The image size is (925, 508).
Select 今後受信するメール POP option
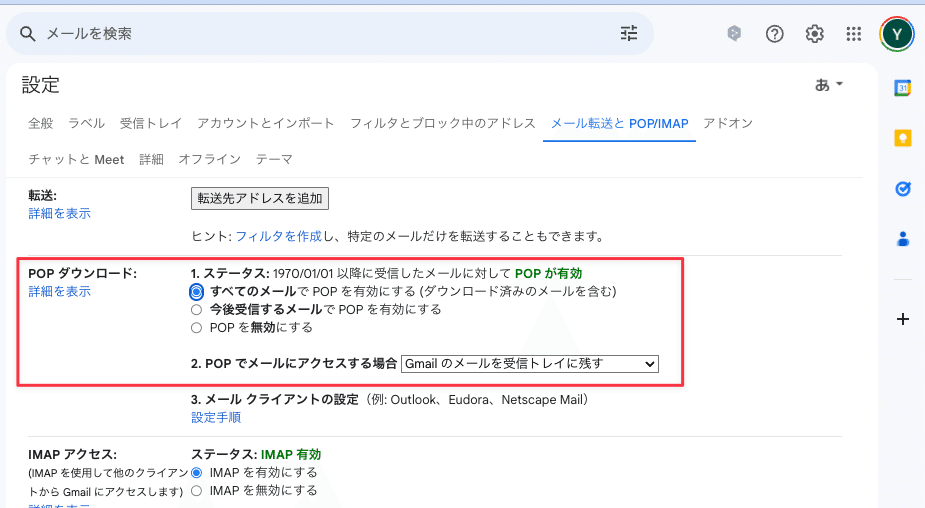(x=197, y=310)
